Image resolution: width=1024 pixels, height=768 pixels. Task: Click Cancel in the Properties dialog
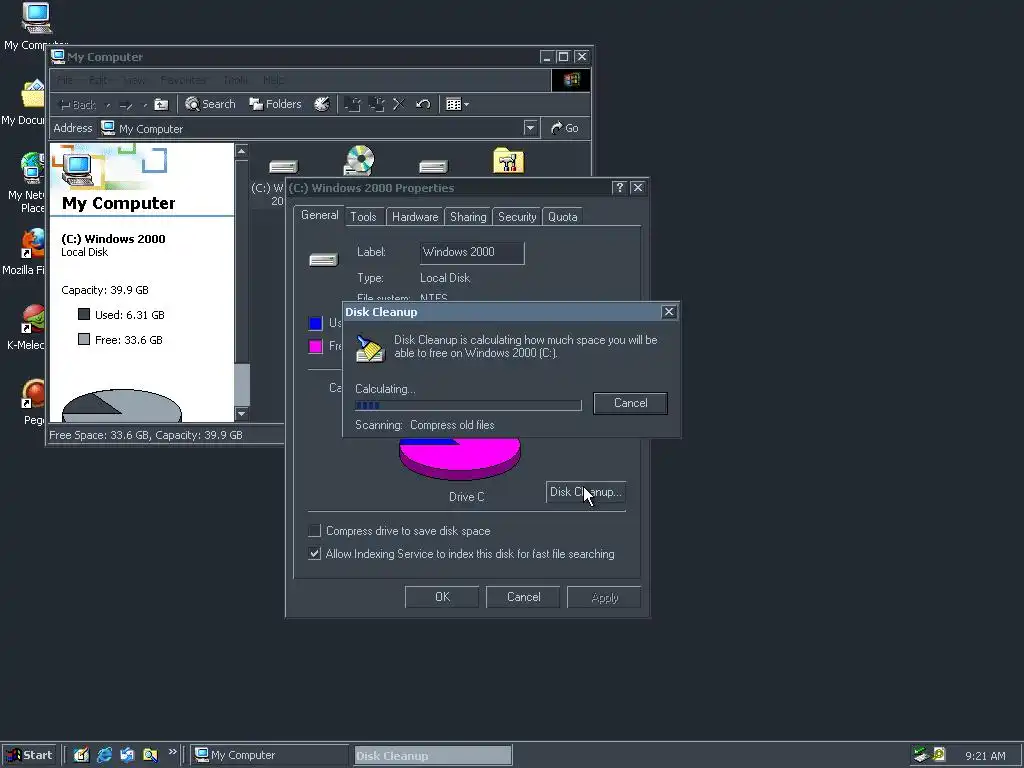point(523,597)
